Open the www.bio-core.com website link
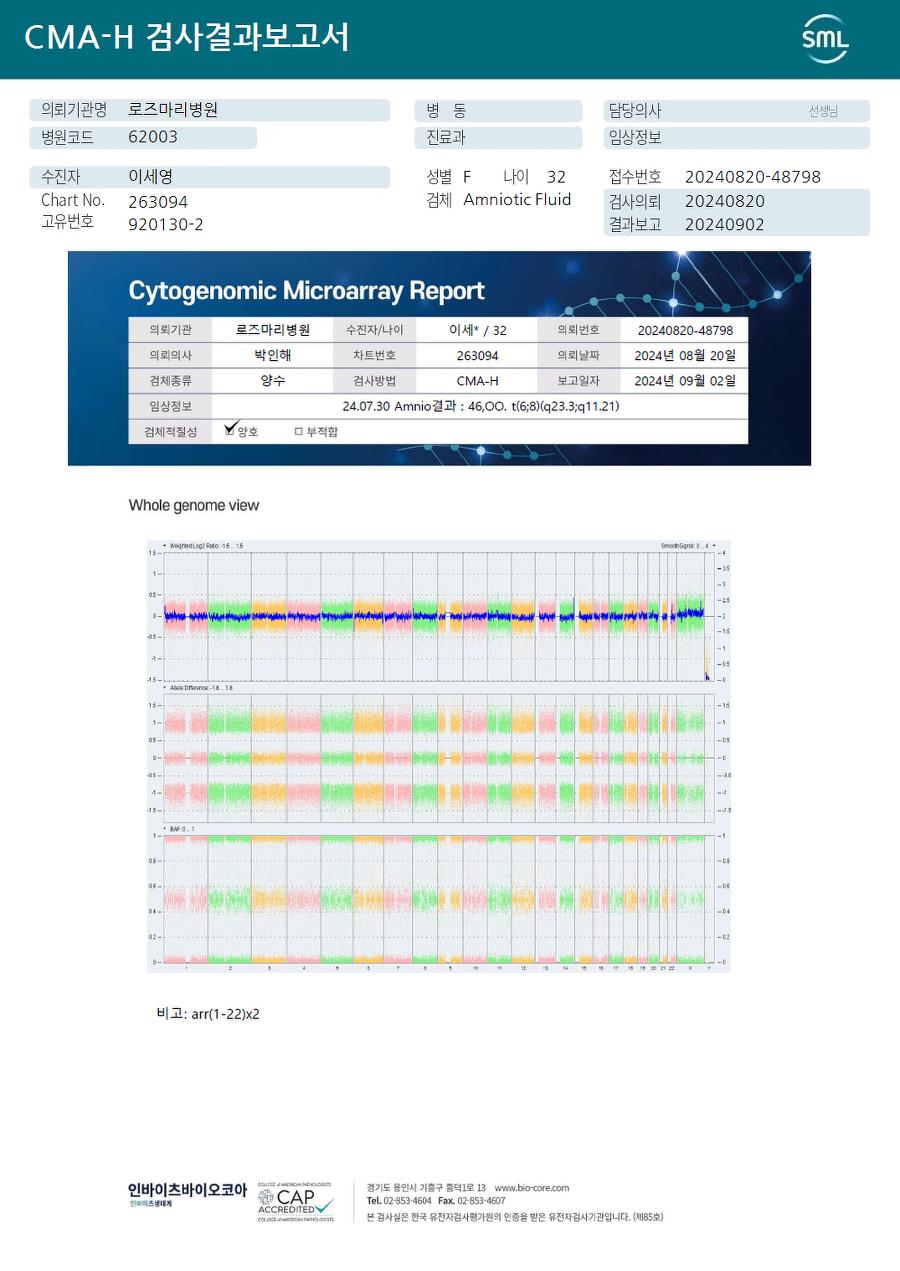The width and height of the screenshot is (900, 1271). tap(531, 1188)
